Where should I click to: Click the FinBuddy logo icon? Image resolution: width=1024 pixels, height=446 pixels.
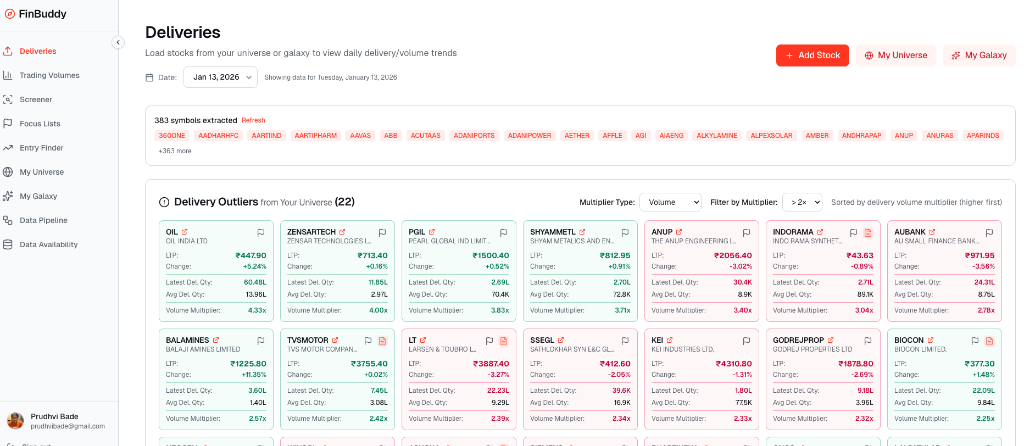point(9,14)
